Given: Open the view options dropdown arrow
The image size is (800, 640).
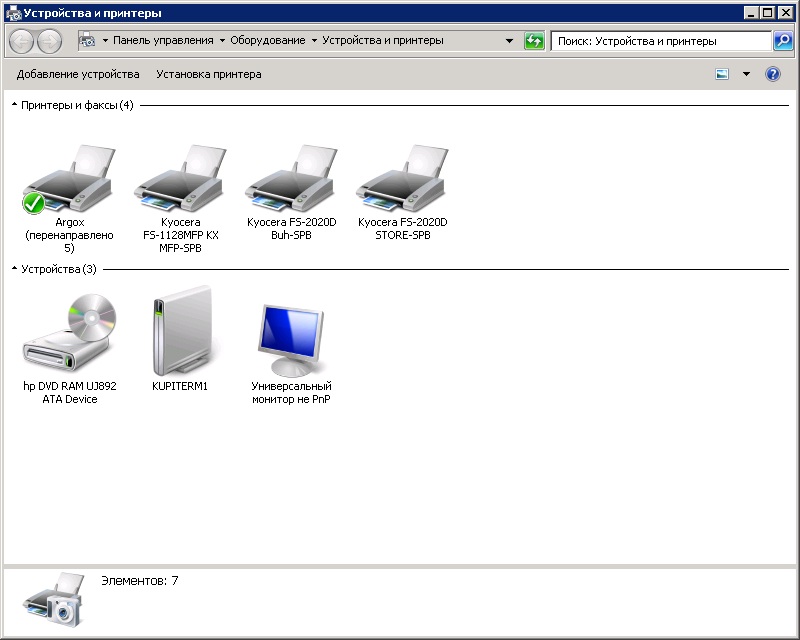Looking at the screenshot, I should [746, 74].
